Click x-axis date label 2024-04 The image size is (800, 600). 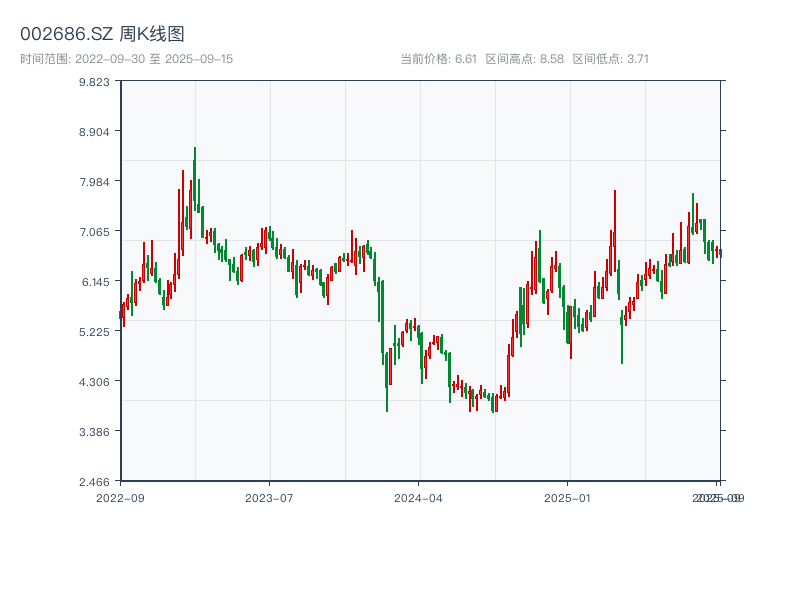[418, 498]
